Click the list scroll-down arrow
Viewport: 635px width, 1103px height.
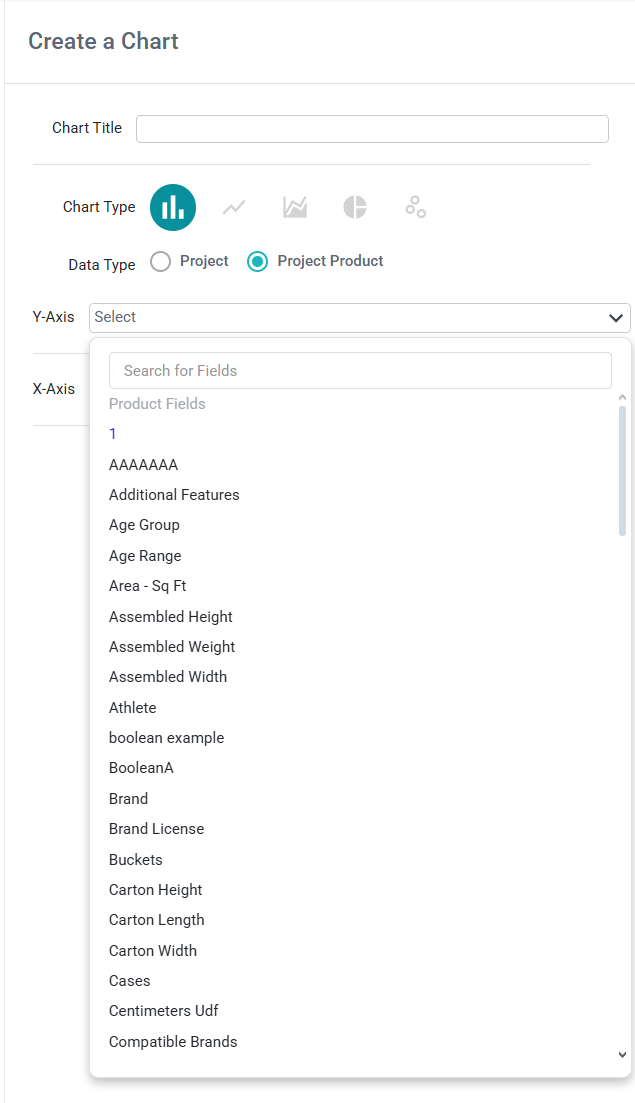pos(622,1054)
